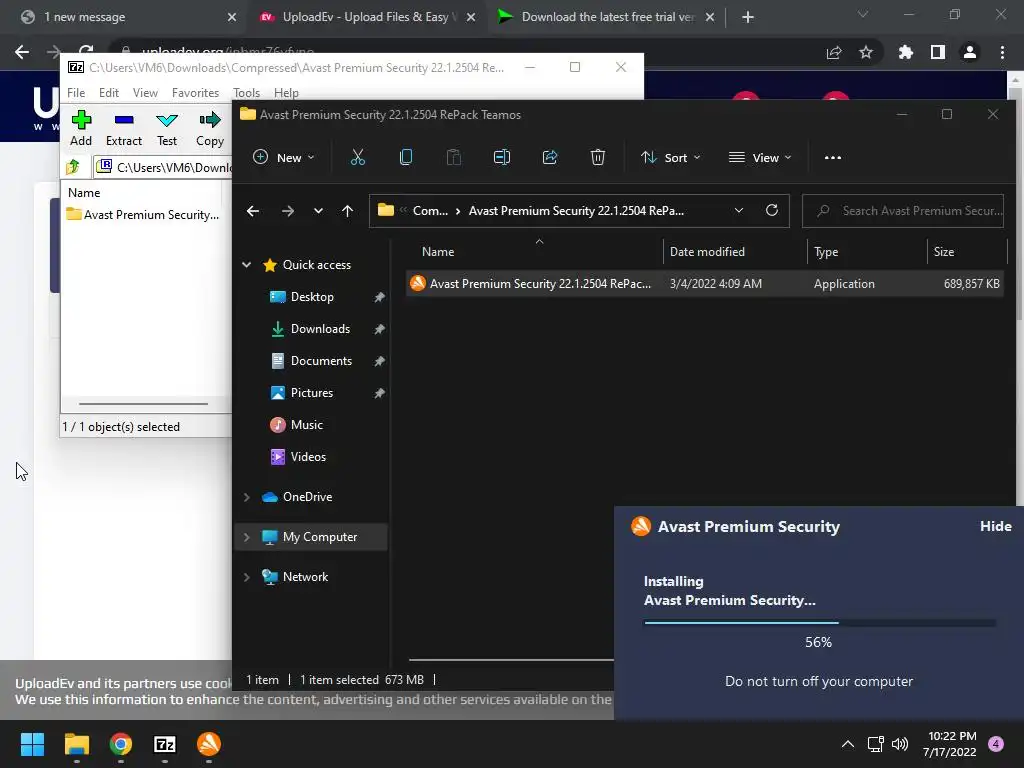The height and width of the screenshot is (768, 1024).
Task: Open the Chrome extensions puzzle icon
Action: [x=905, y=52]
